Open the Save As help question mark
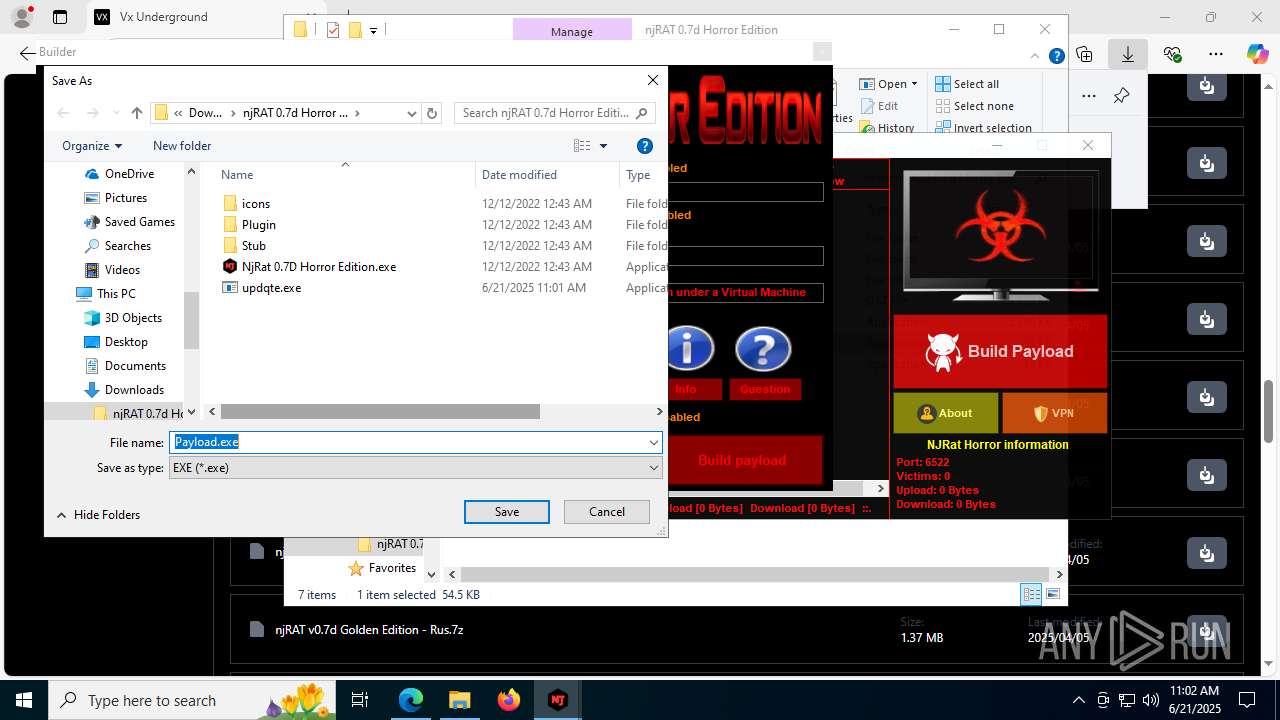This screenshot has width=1280, height=720. tap(645, 146)
